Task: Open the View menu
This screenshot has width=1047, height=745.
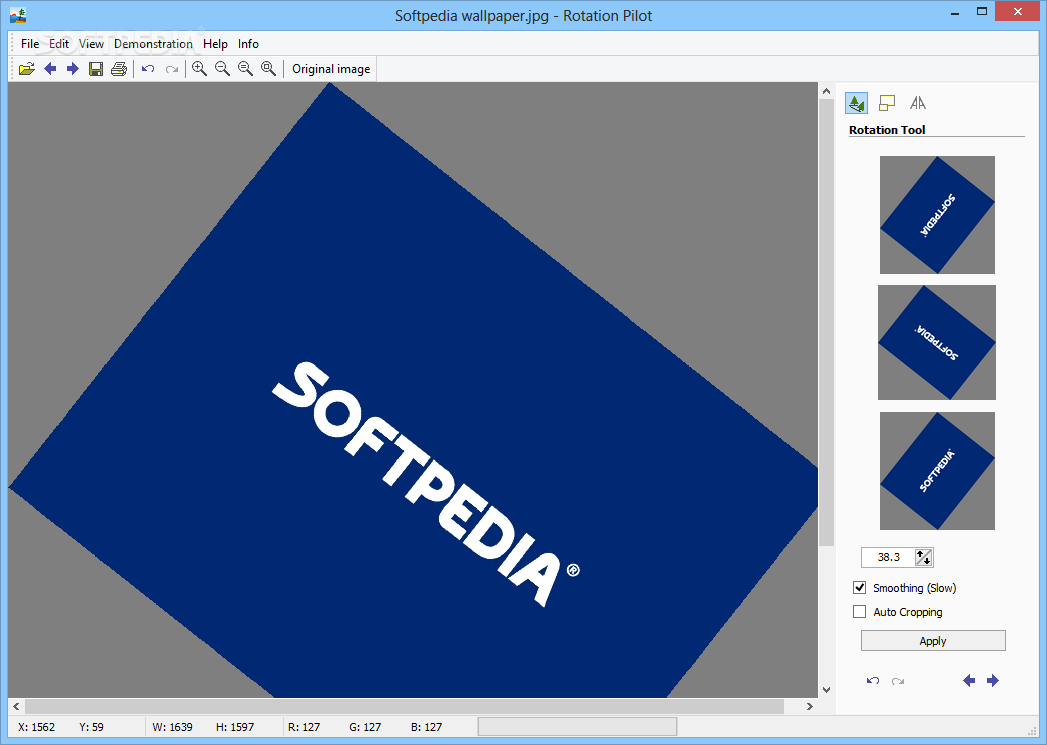Action: click(x=91, y=44)
